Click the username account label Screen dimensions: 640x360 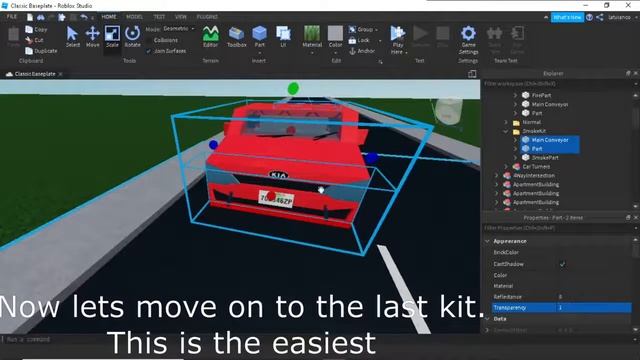[x=619, y=17]
